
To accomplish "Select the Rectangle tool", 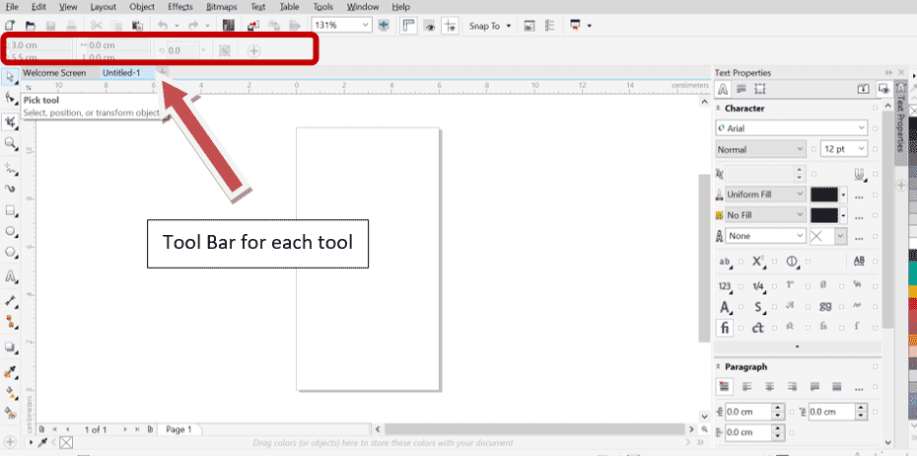I will point(10,211).
